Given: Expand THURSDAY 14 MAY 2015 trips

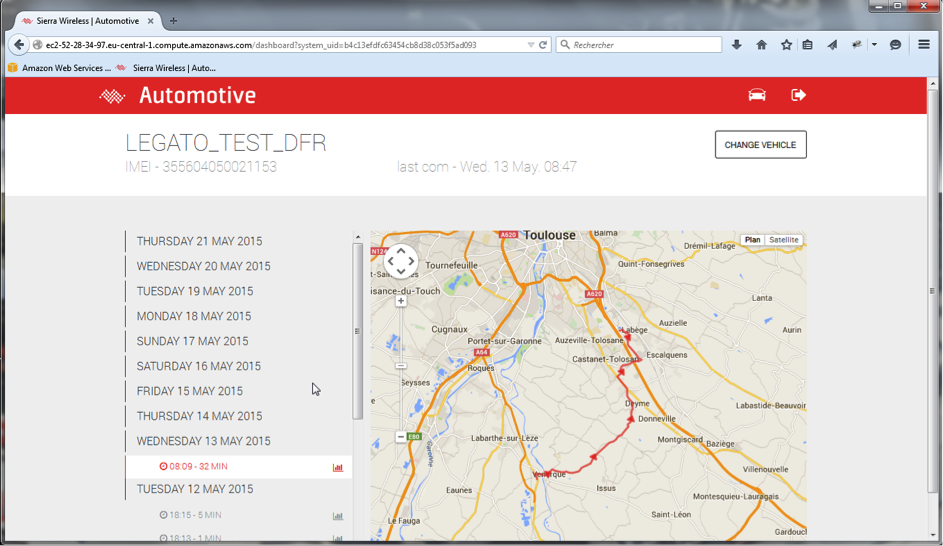Looking at the screenshot, I should tap(199, 416).
